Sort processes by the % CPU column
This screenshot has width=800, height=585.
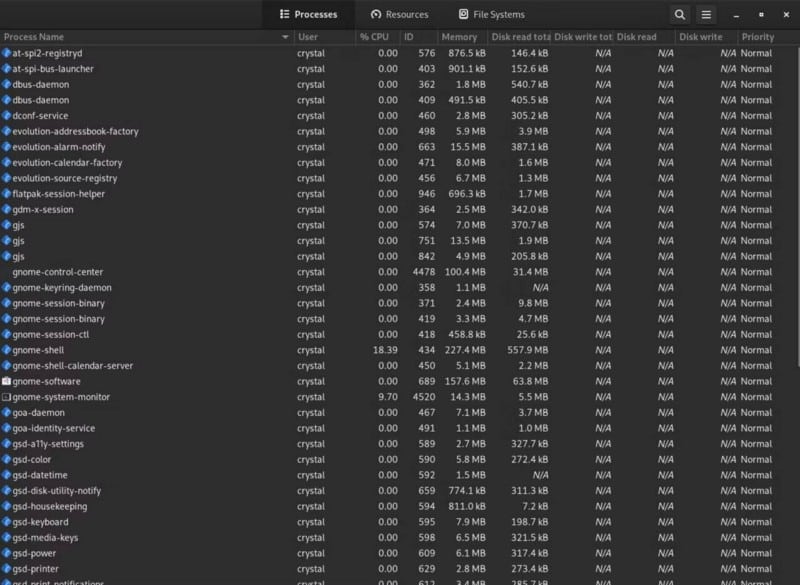373,36
